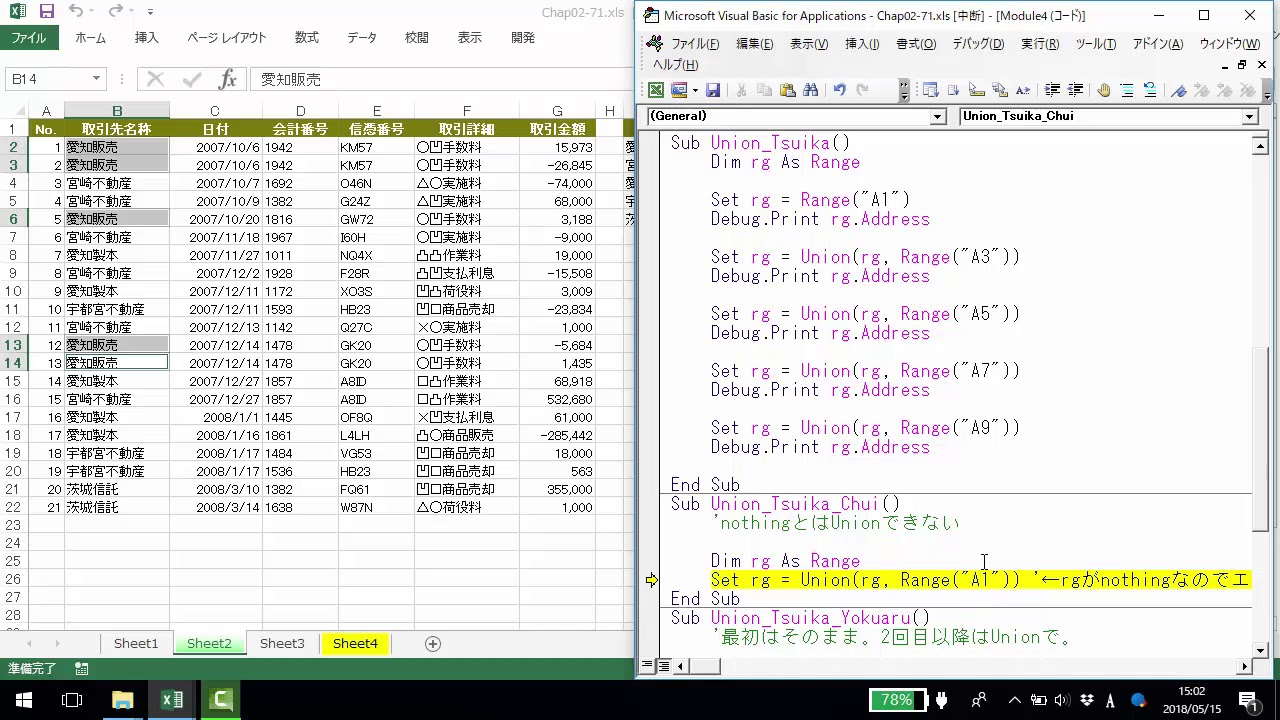Click the new sheet plus button

pyautogui.click(x=433, y=644)
